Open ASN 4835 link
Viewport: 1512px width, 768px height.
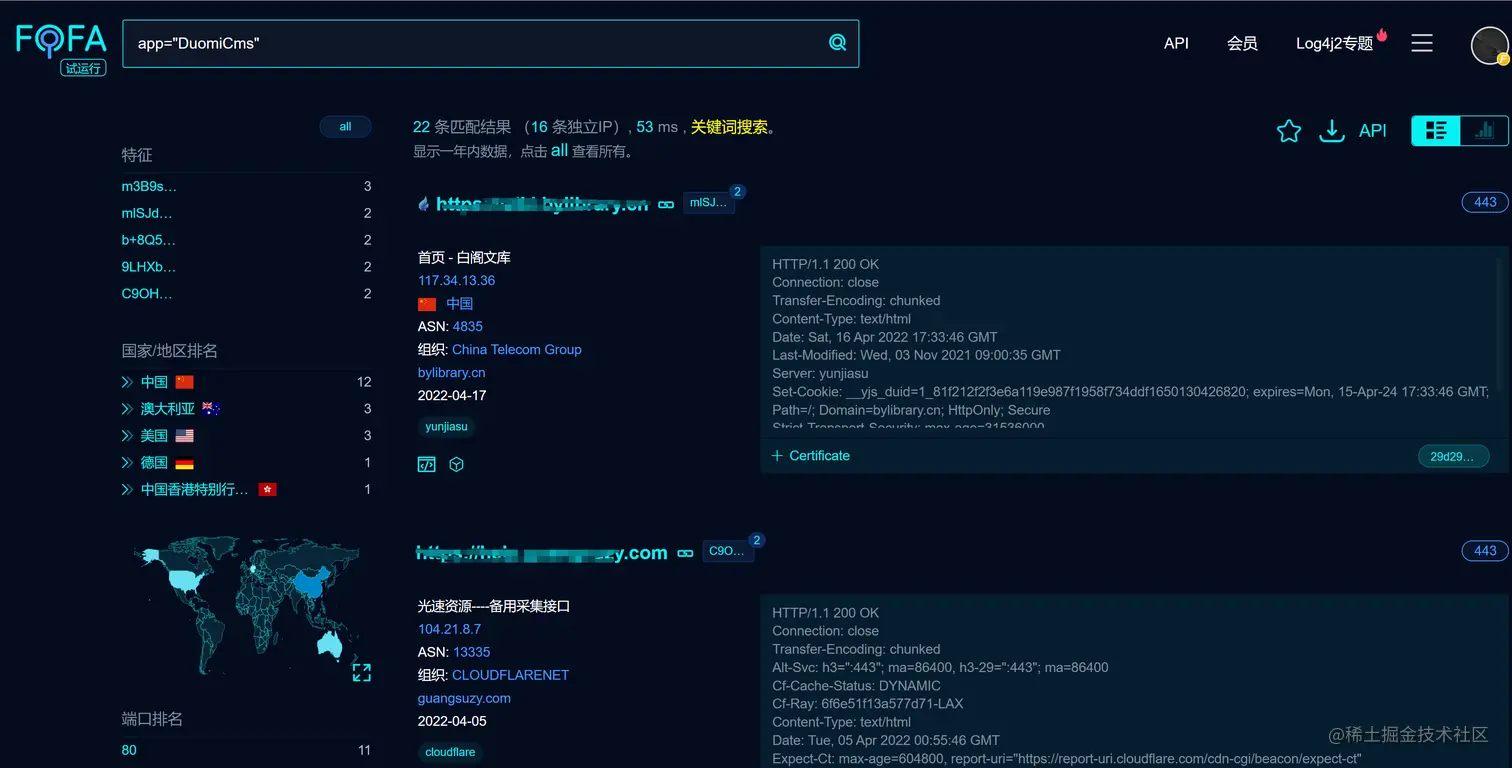pyautogui.click(x=468, y=326)
